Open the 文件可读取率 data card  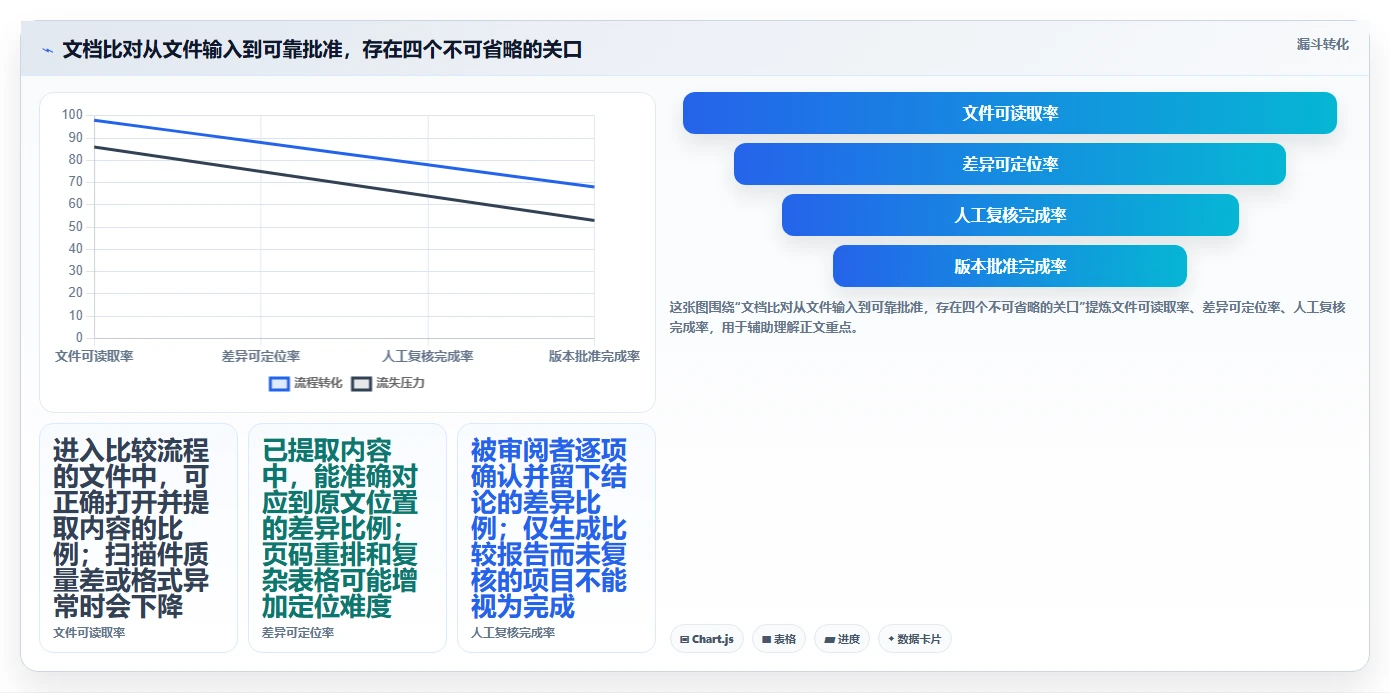click(138, 538)
